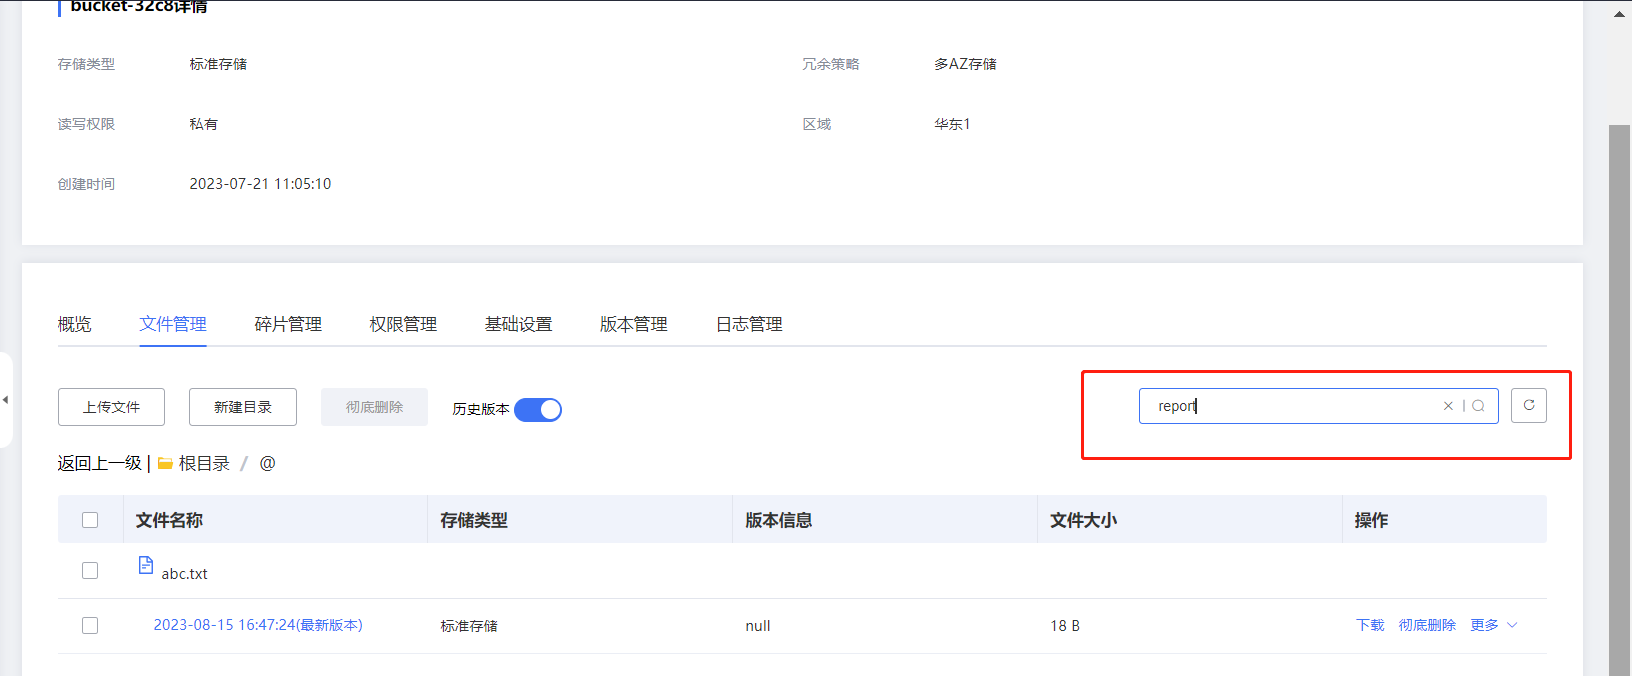Screen dimensions: 1632x676
Task: Switch to the 权限管理 tab
Action: [x=403, y=324]
